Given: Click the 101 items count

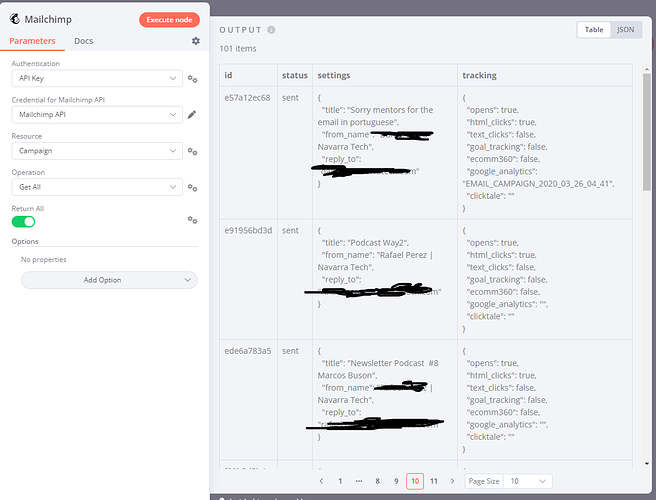Looking at the screenshot, I should click(x=238, y=49).
